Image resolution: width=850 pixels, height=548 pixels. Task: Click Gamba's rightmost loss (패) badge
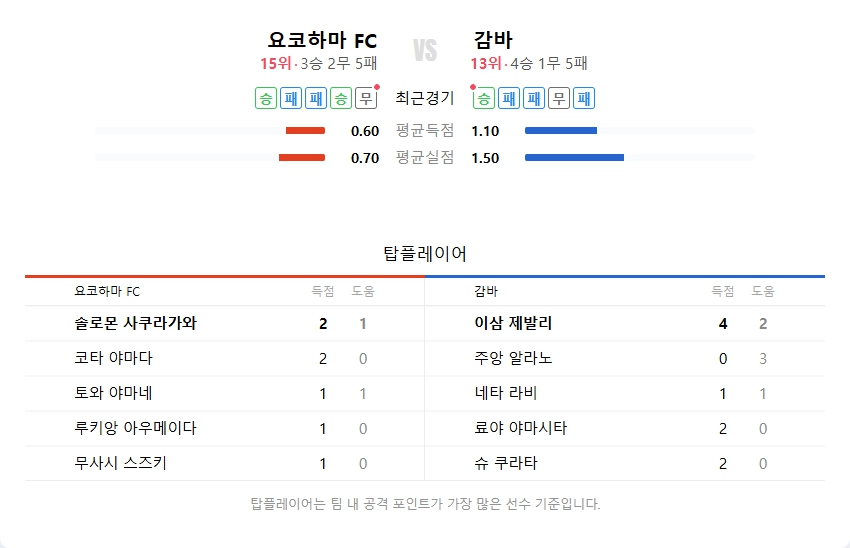585,98
